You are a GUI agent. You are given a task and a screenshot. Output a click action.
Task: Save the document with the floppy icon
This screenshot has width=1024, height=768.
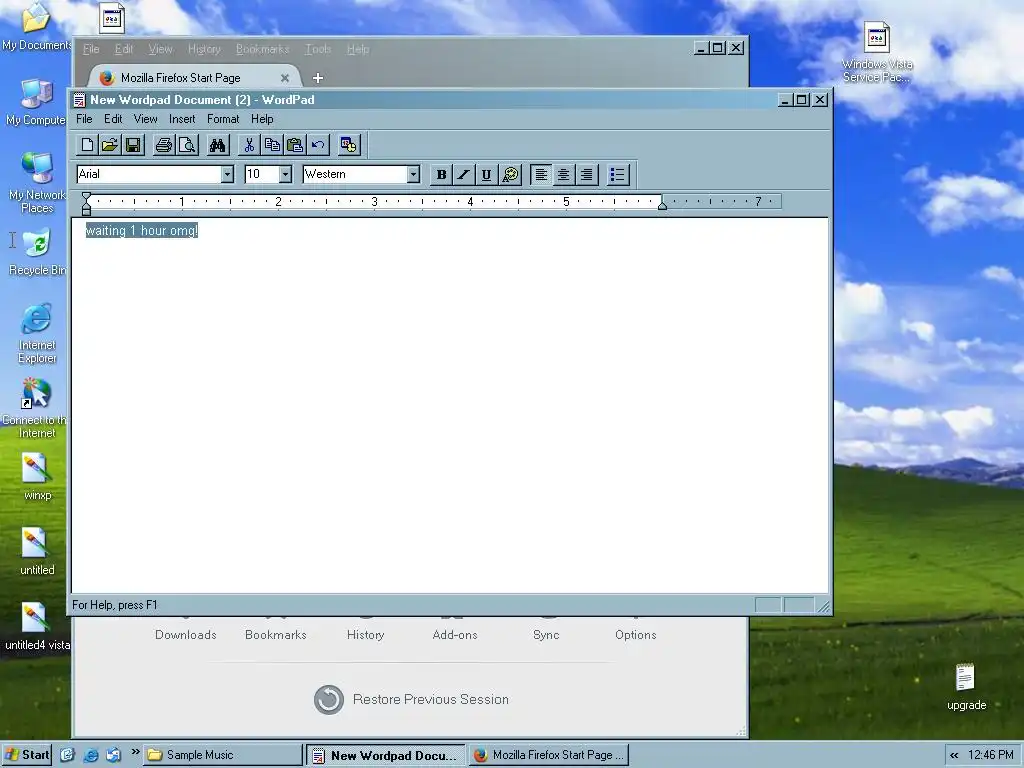click(133, 145)
